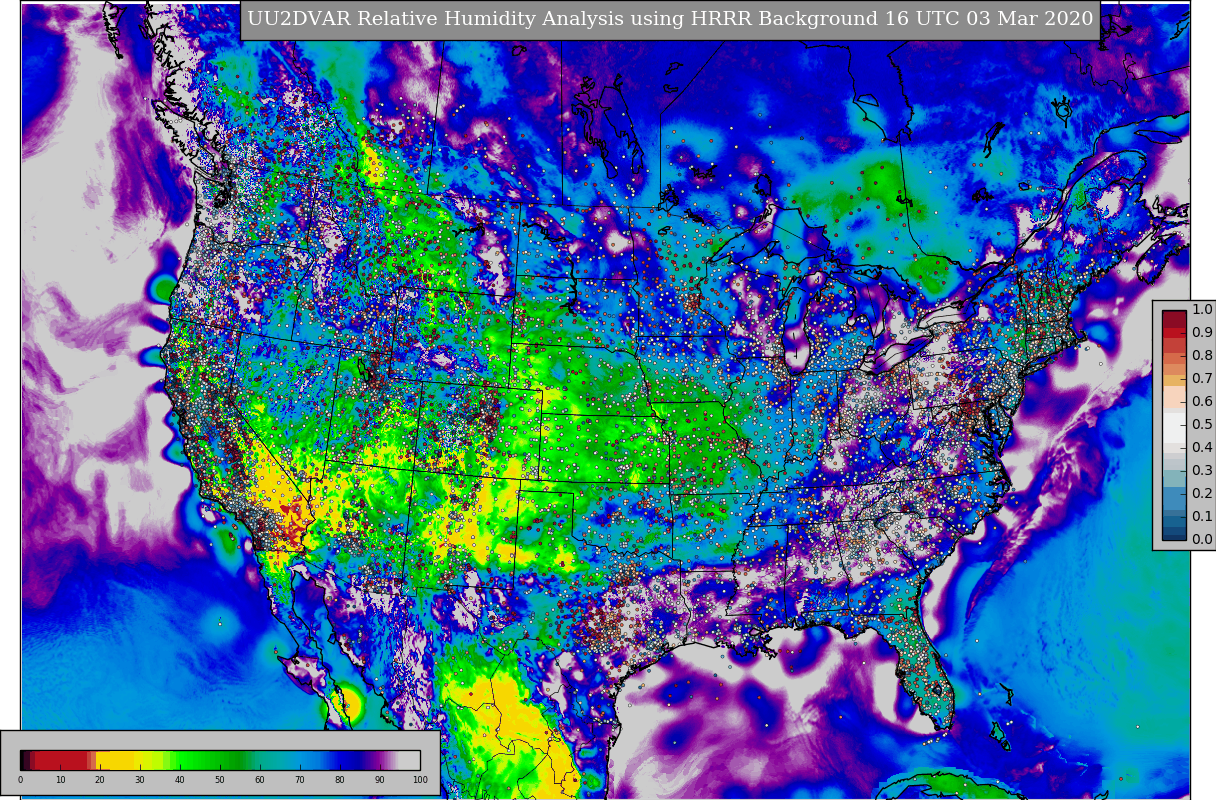
Task: Click the '0.0' label on the vertical colorbar
Action: 1202,539
